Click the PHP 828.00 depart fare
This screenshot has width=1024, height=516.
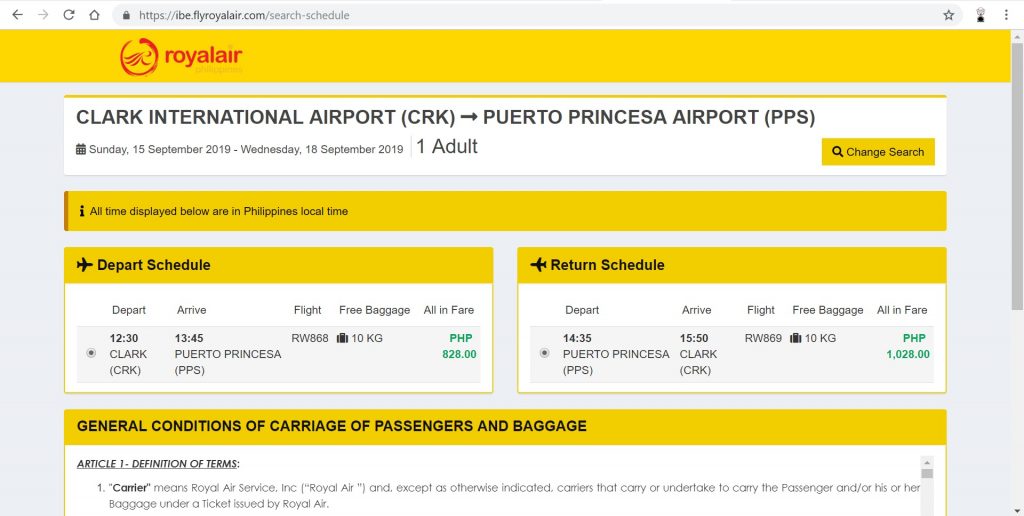460,346
